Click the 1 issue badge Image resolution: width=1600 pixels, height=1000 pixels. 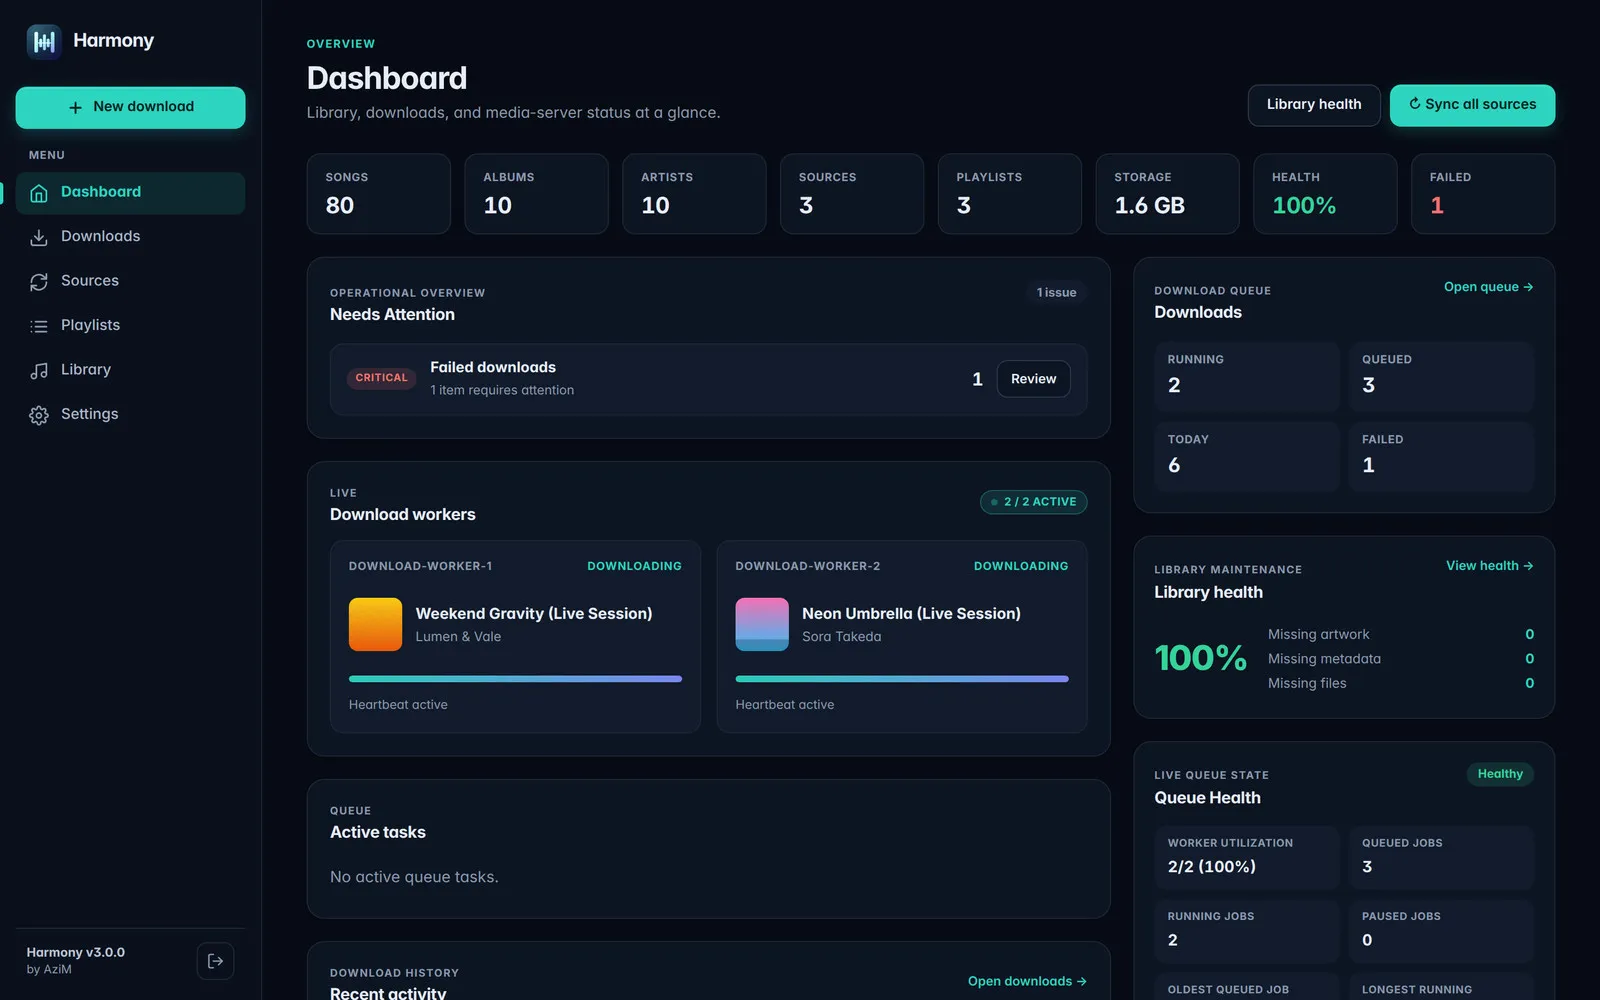click(x=1056, y=293)
